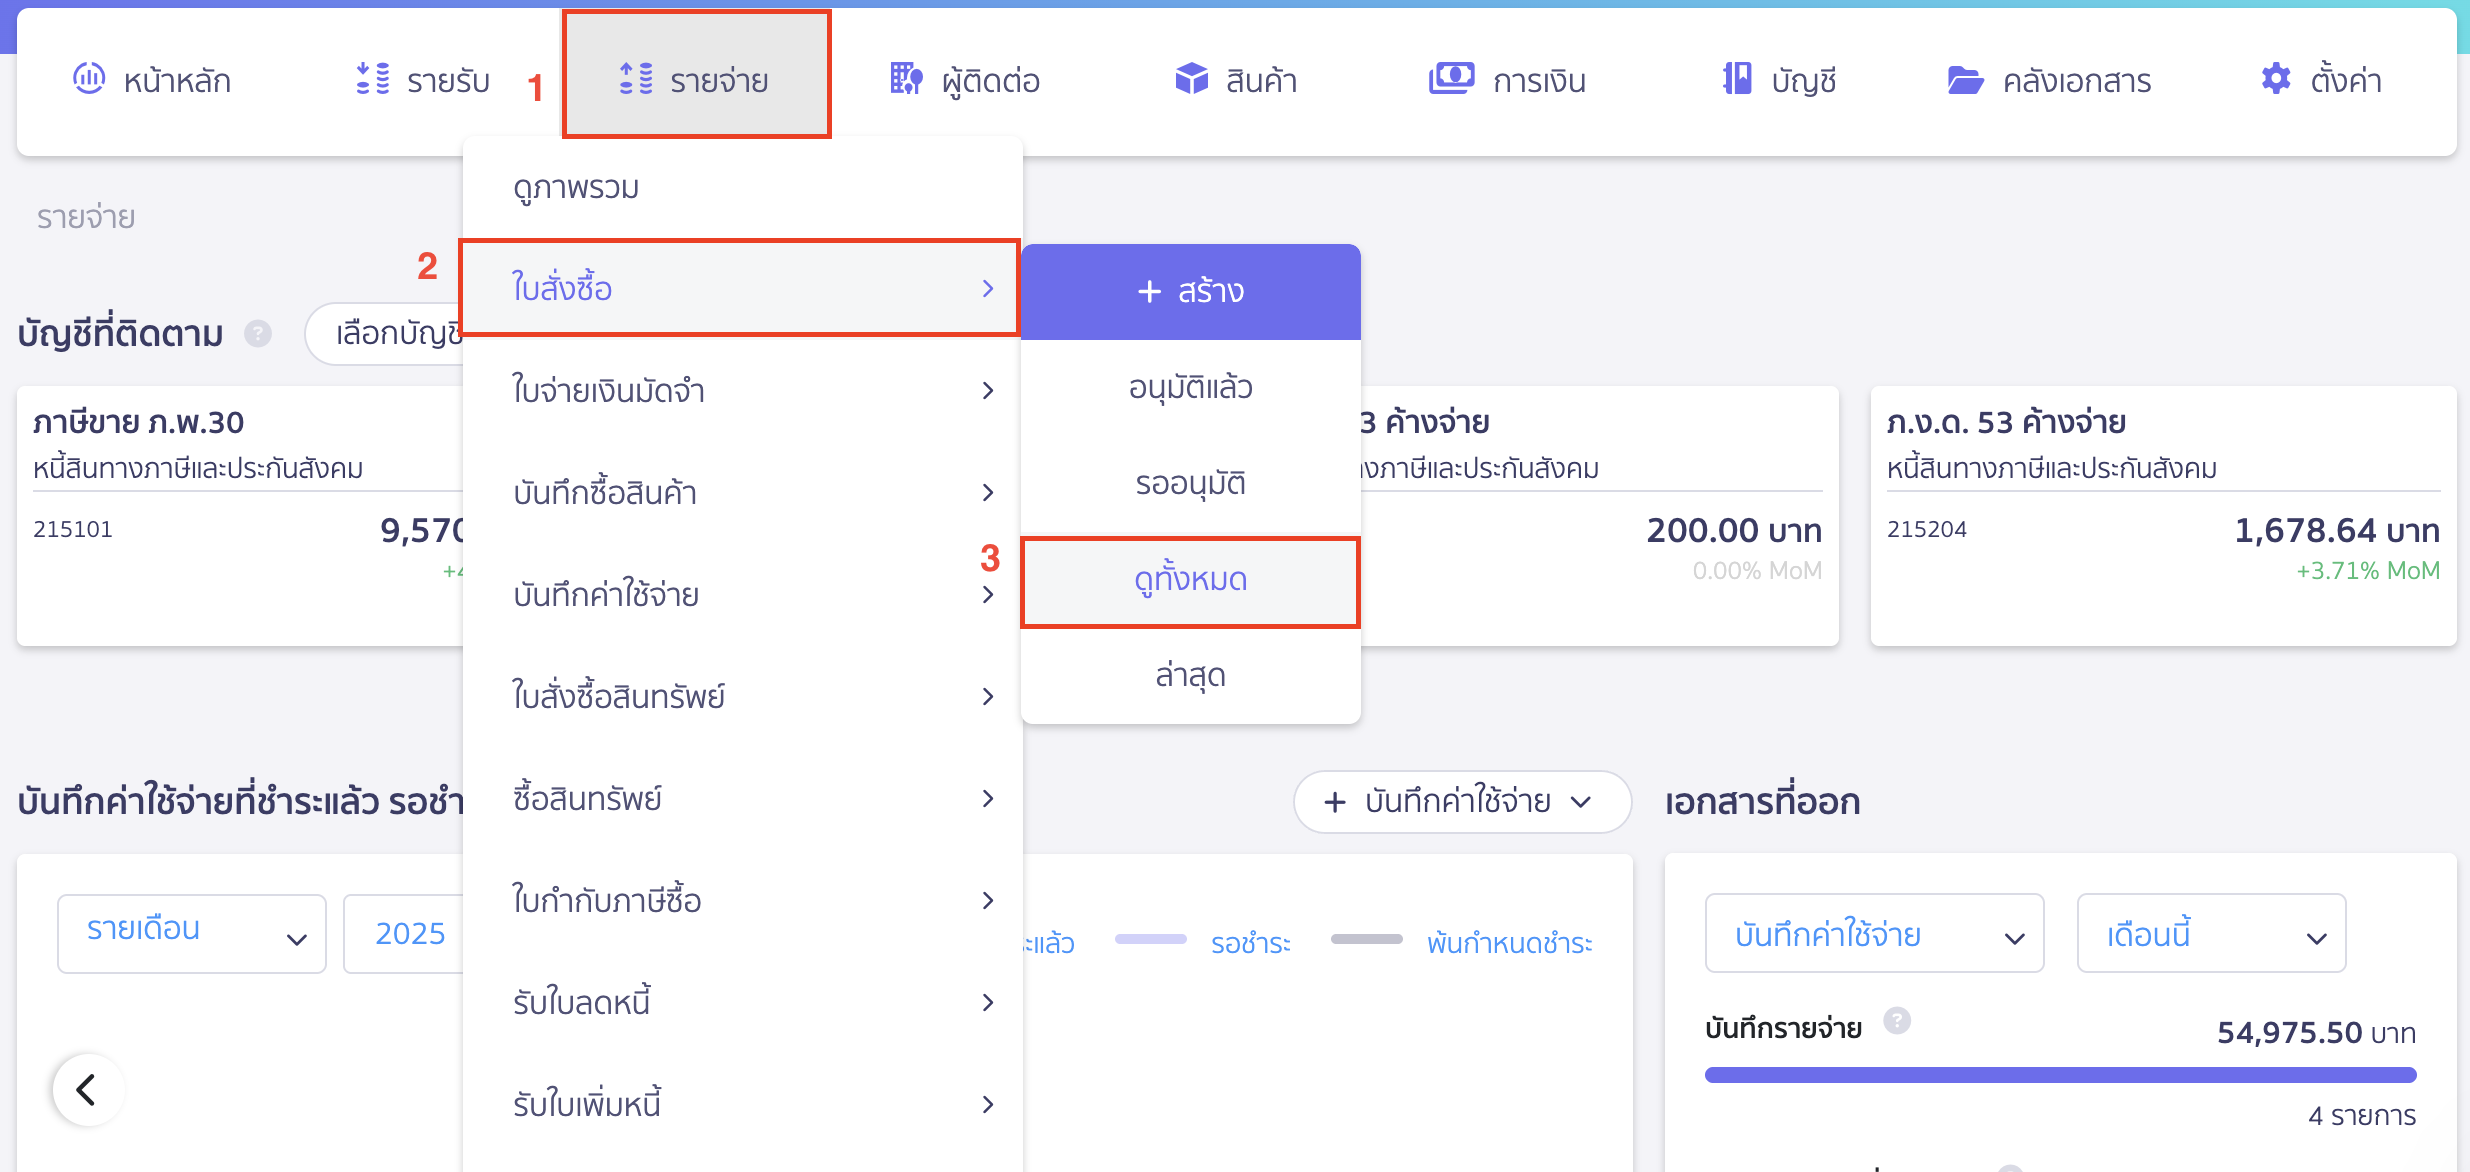Expand บันทึกค่าใช้จ่าย submenu in menu
The height and width of the screenshot is (1172, 2470).
[742, 594]
